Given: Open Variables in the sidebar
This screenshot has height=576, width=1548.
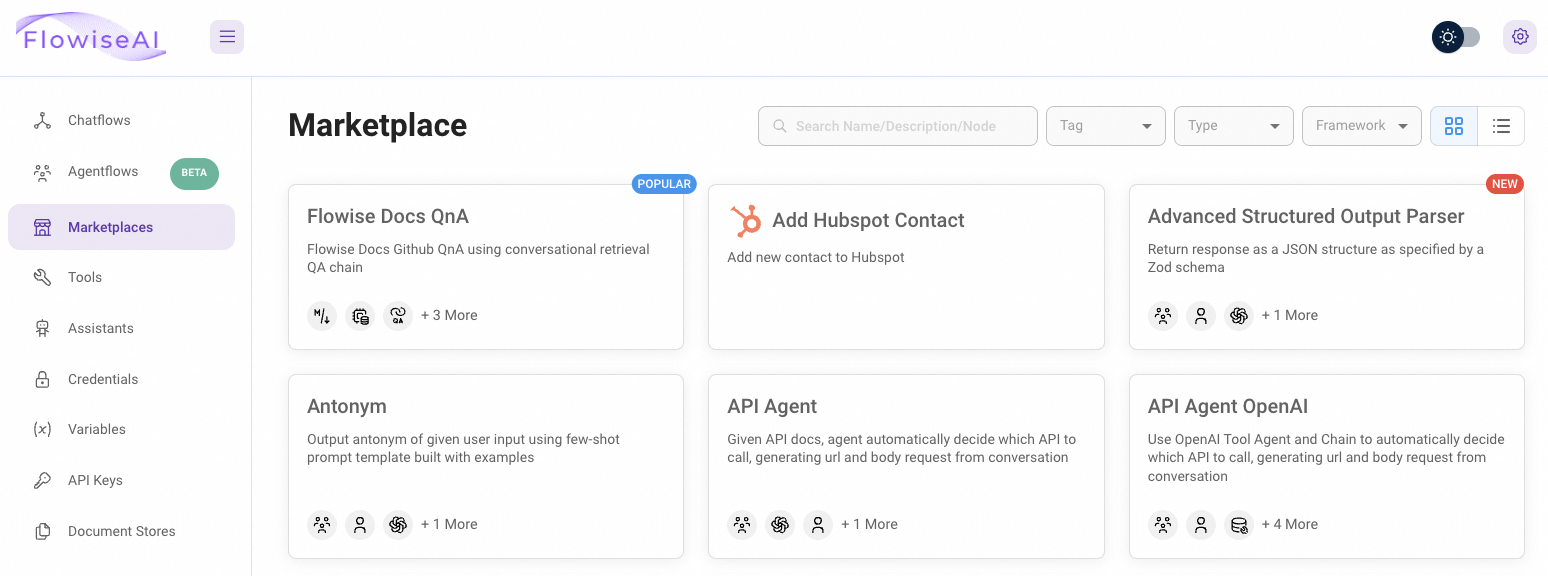Looking at the screenshot, I should [121, 429].
